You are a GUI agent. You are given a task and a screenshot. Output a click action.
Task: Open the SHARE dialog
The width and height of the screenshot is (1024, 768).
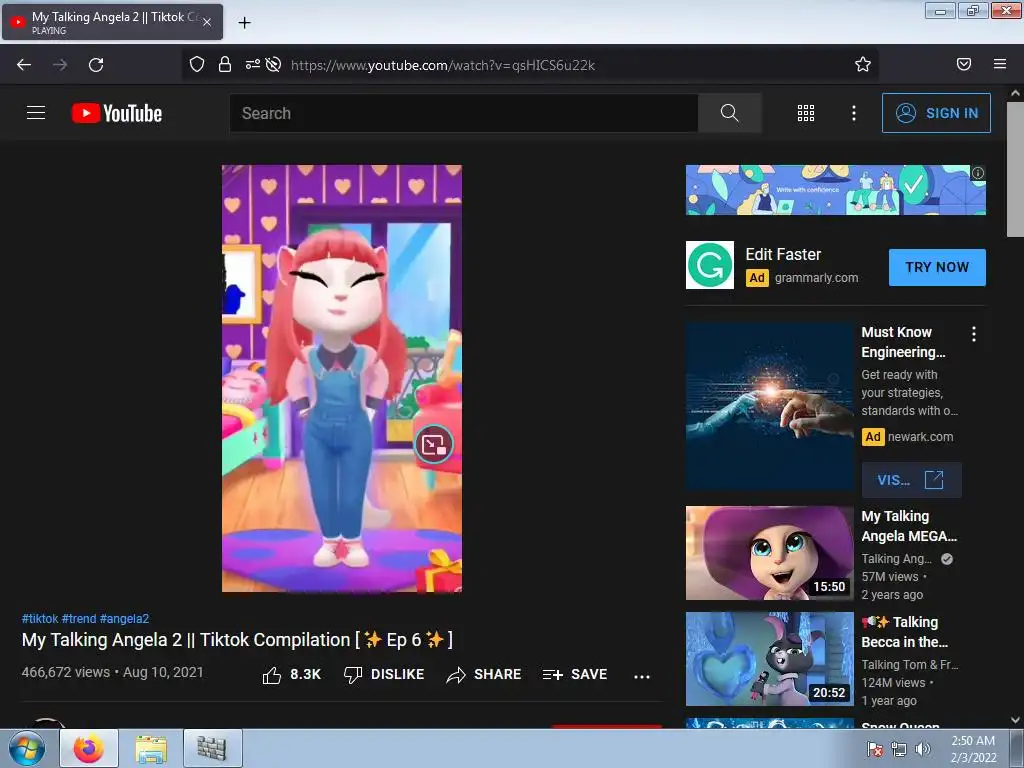coord(483,675)
